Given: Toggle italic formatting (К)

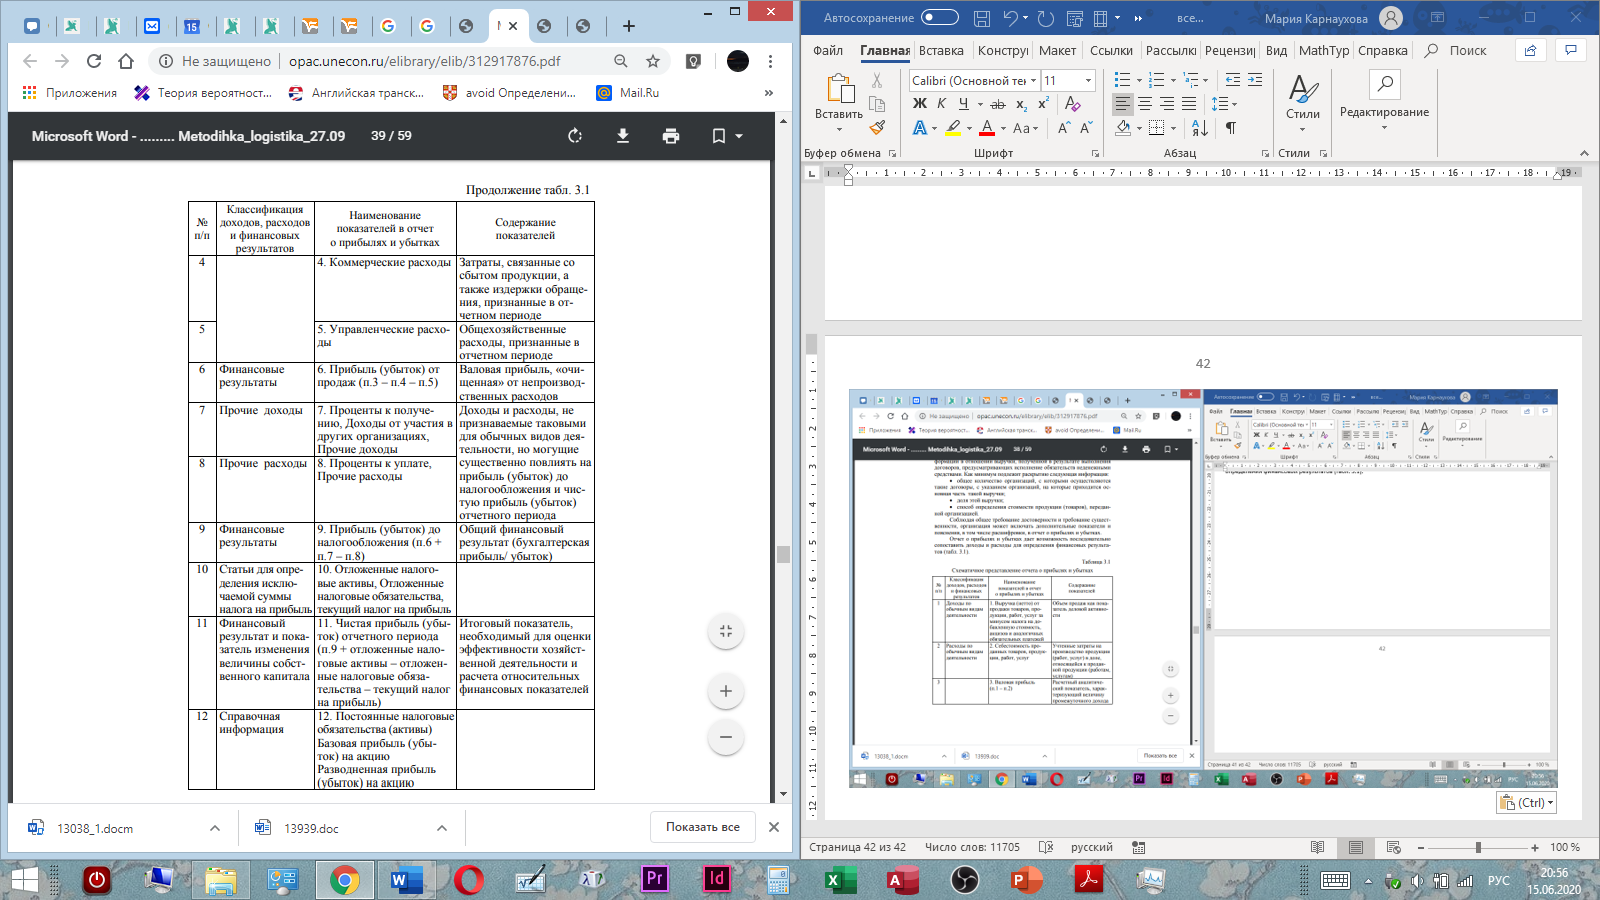Looking at the screenshot, I should [x=941, y=104].
